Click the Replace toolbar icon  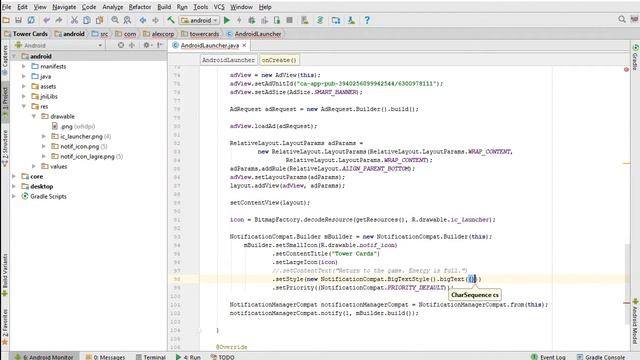tap(127, 20)
